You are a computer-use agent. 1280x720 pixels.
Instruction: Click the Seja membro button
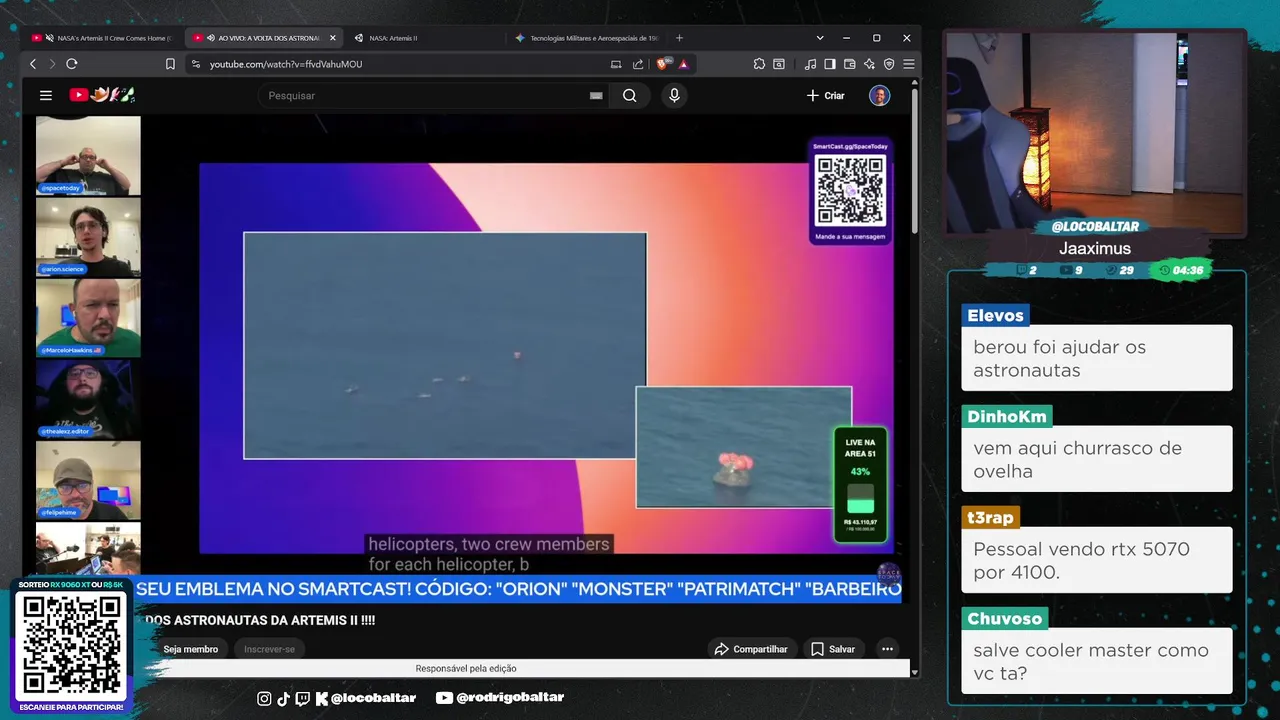pyautogui.click(x=191, y=649)
